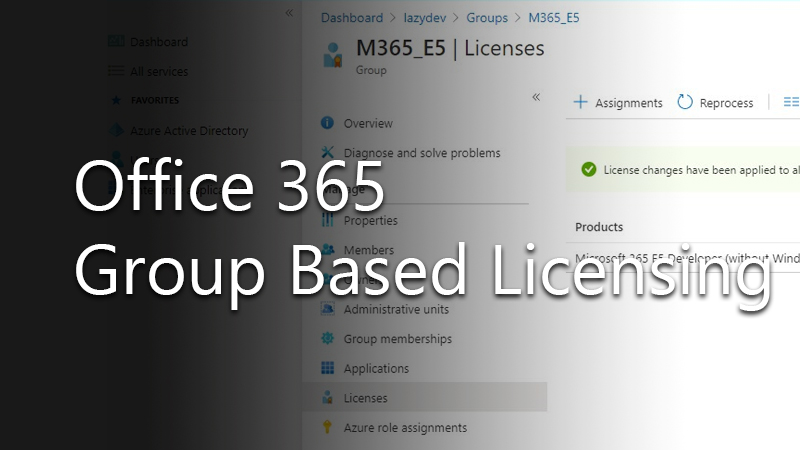
Task: Select Dashboard in the portal sidebar
Action: click(159, 42)
